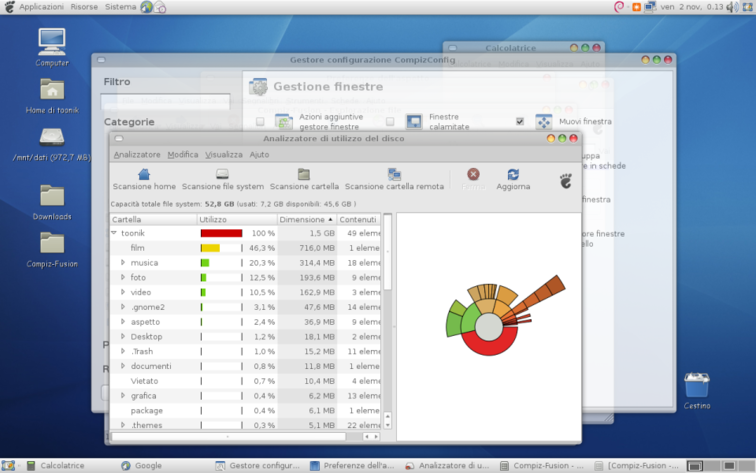Open Applicazioni menu in top panel
The image size is (756, 473).
(41, 7)
